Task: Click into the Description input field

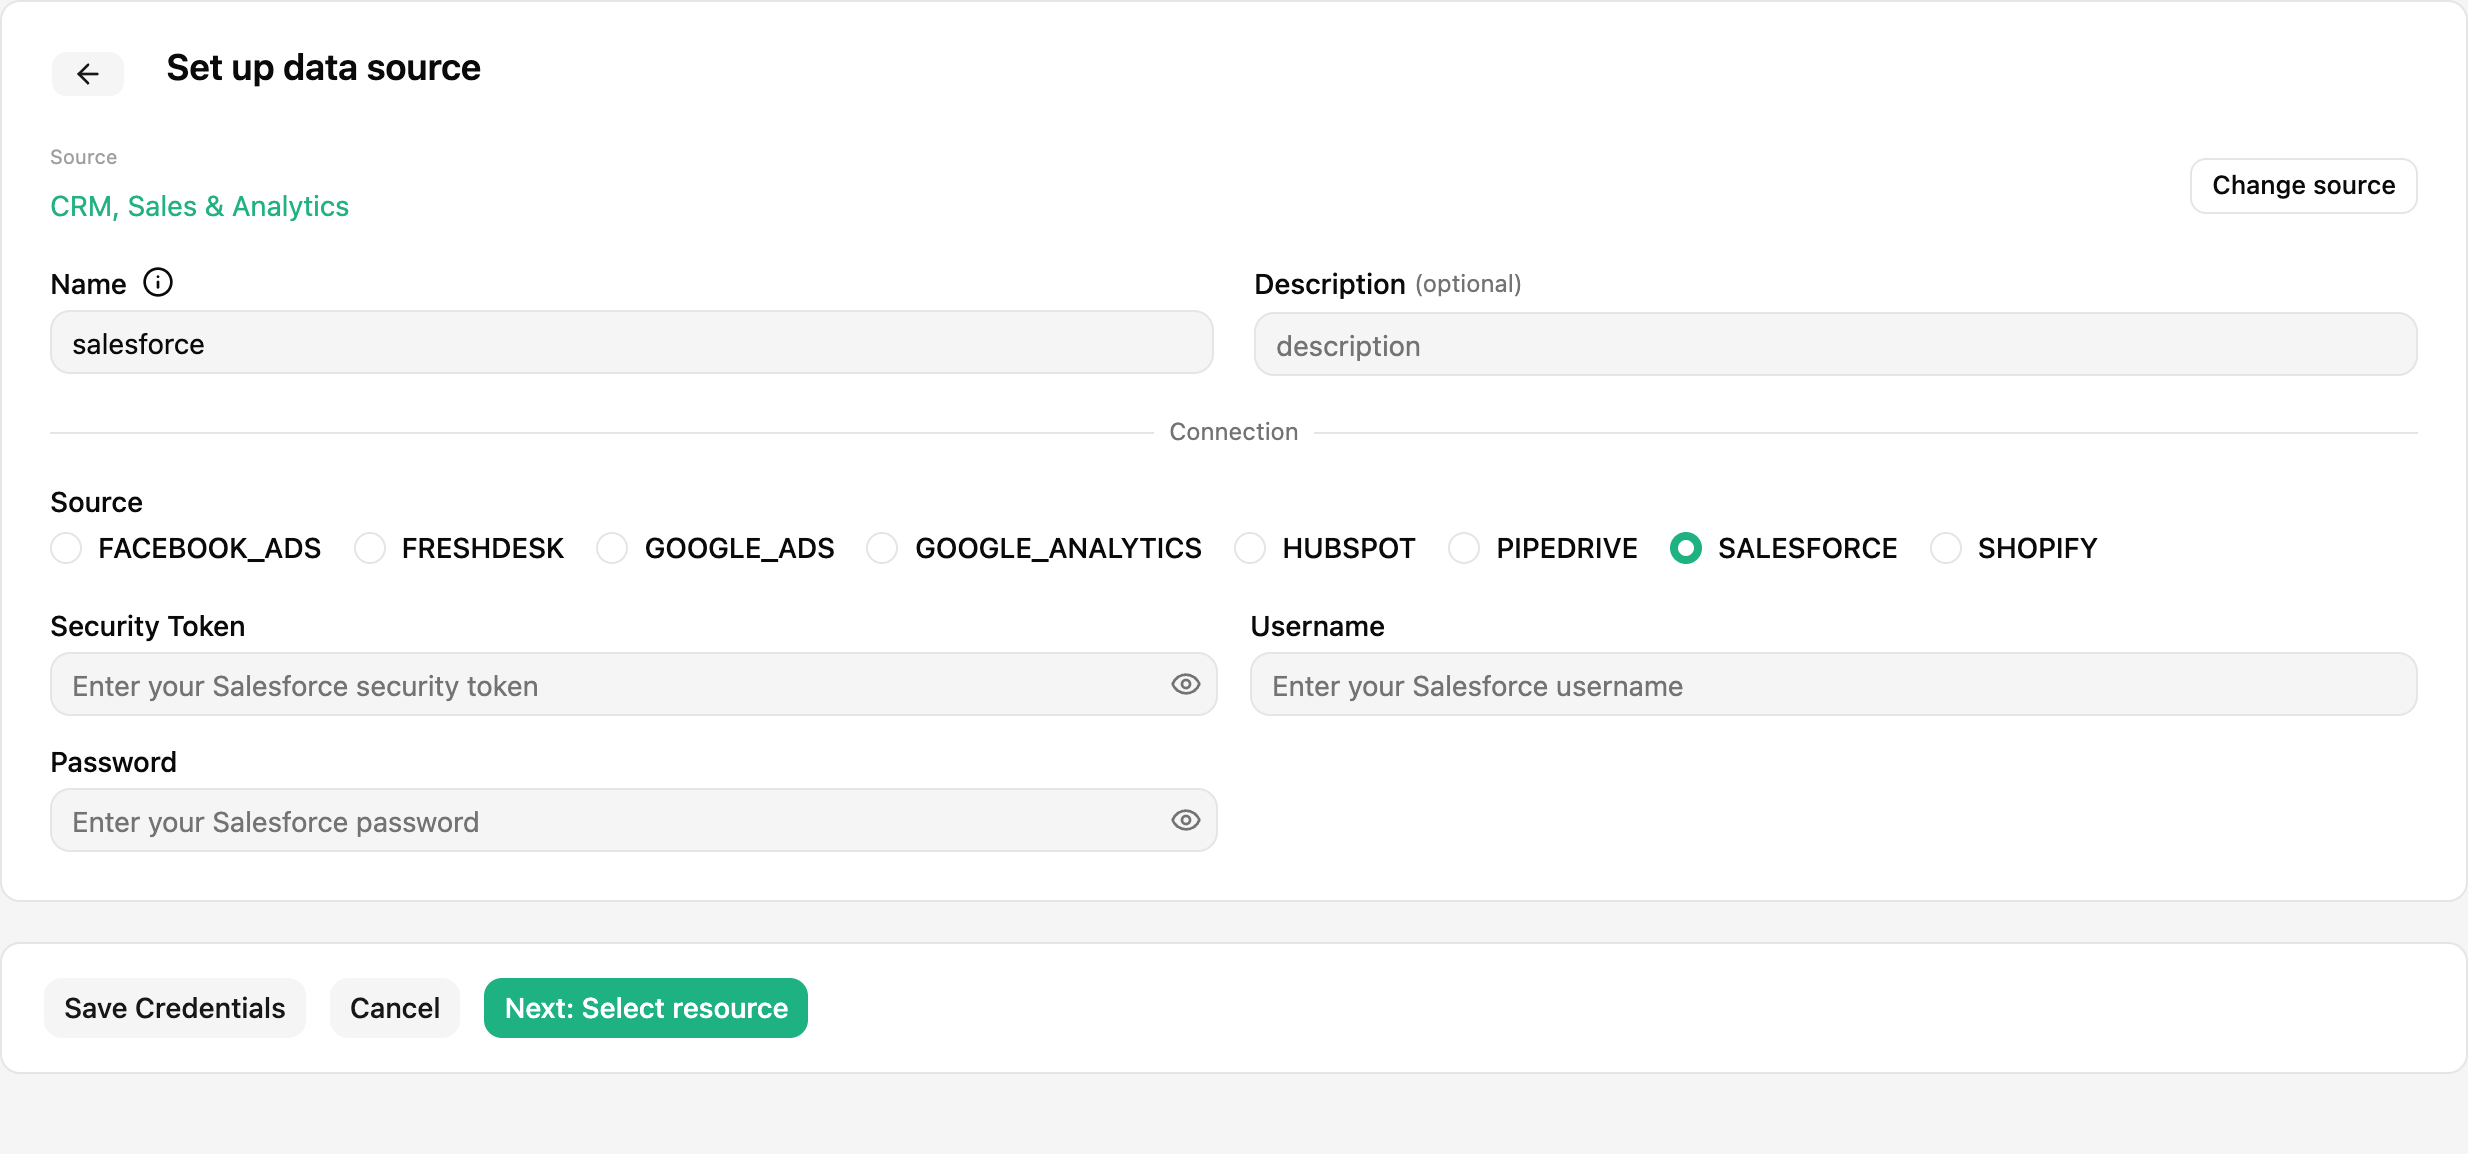Action: click(x=1836, y=345)
